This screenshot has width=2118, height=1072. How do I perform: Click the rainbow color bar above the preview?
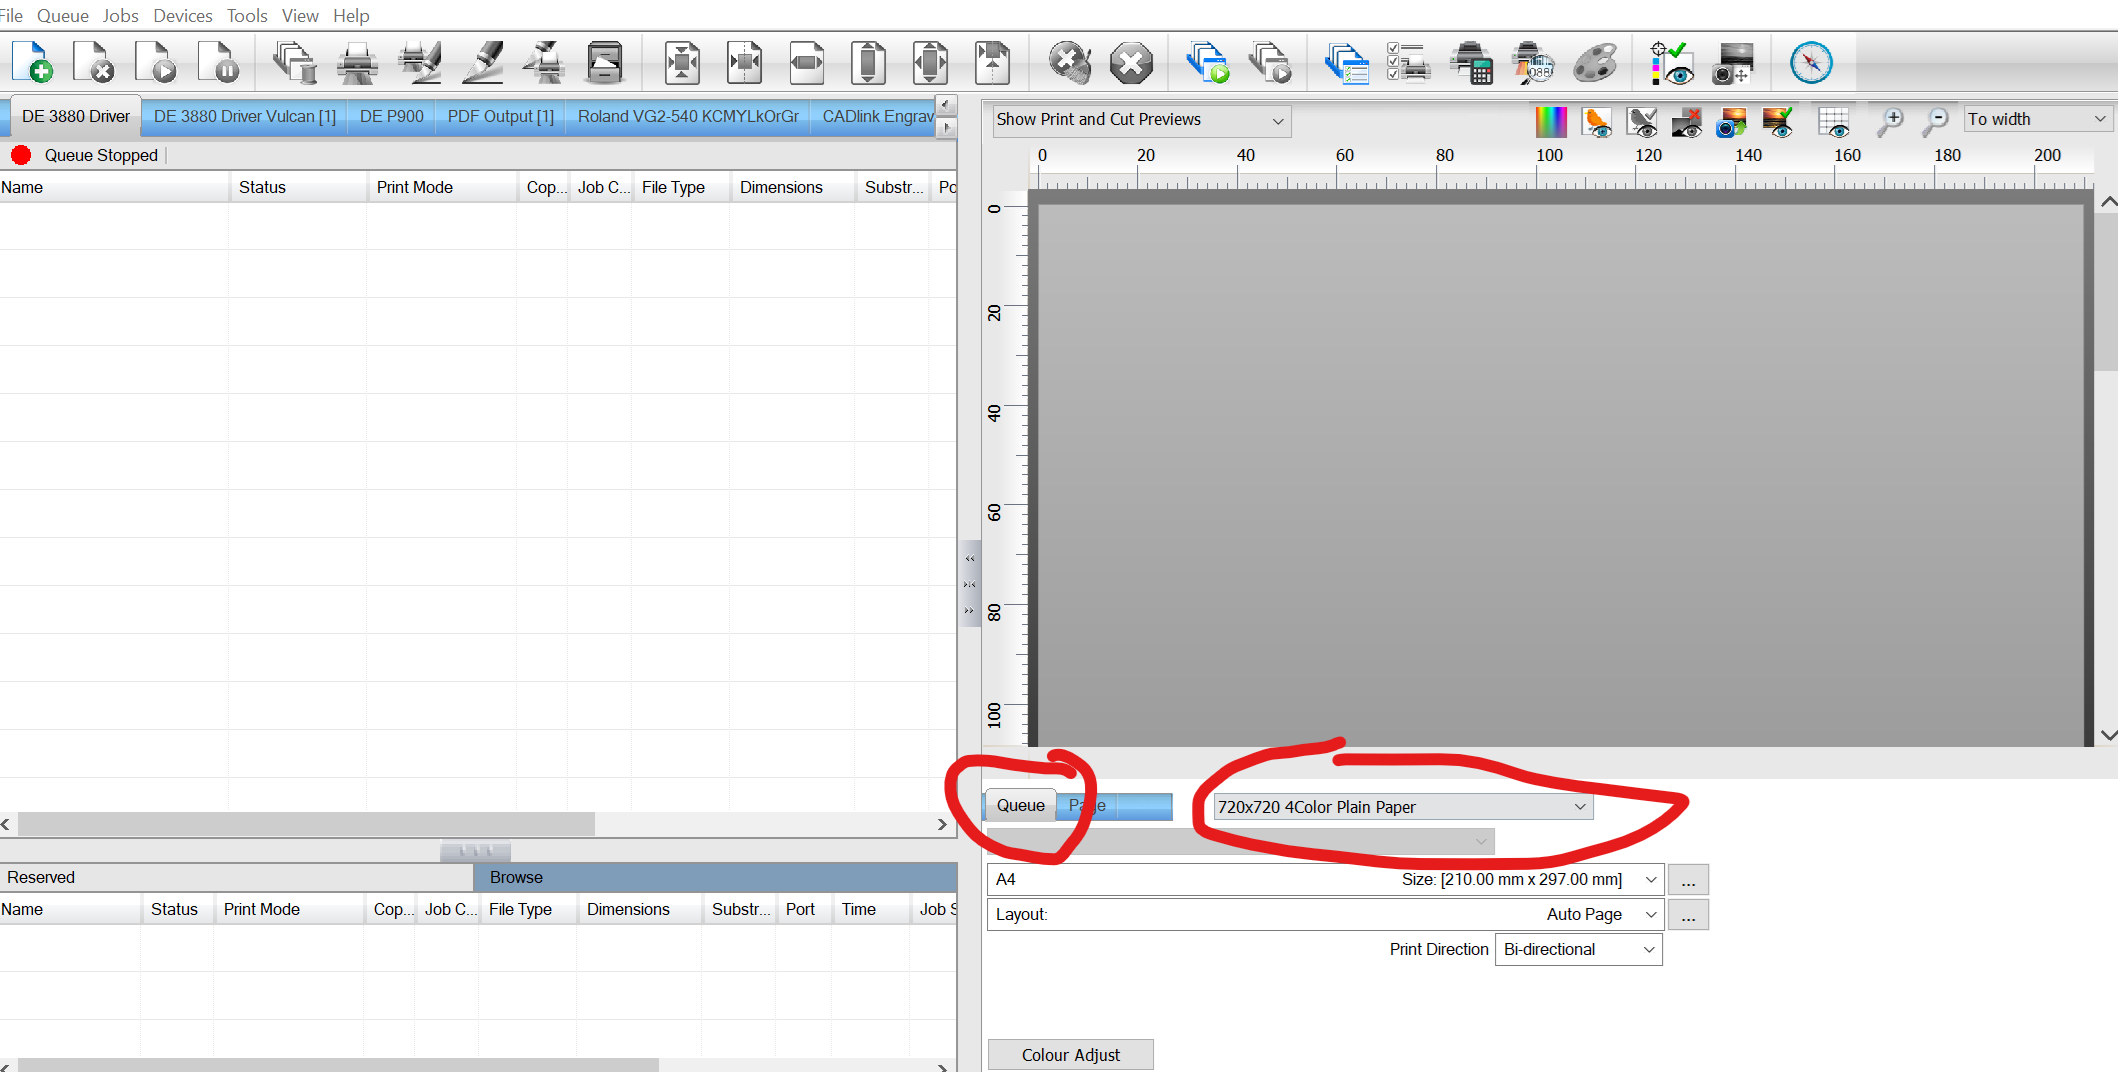click(x=1551, y=120)
